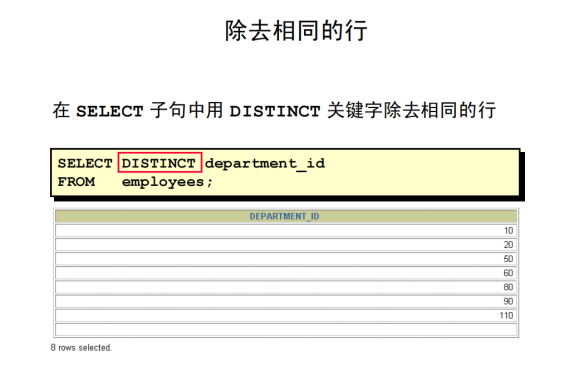Click the '8 rows selected.' status text
Screen dimensions: 583x379
[81, 348]
